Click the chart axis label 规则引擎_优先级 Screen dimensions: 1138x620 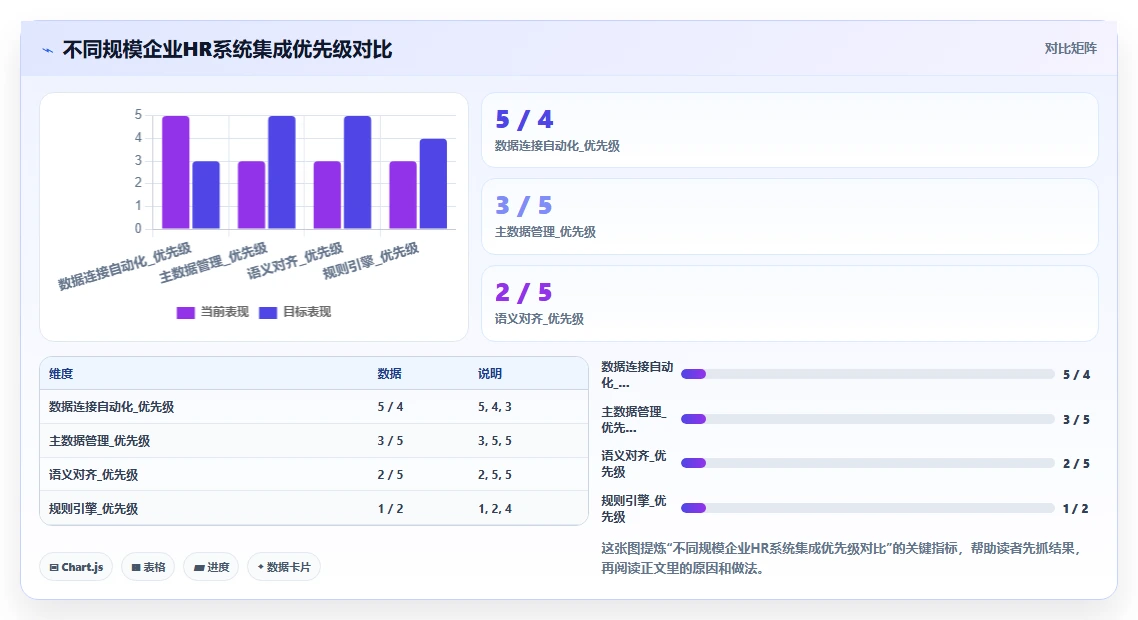pyautogui.click(x=371, y=261)
